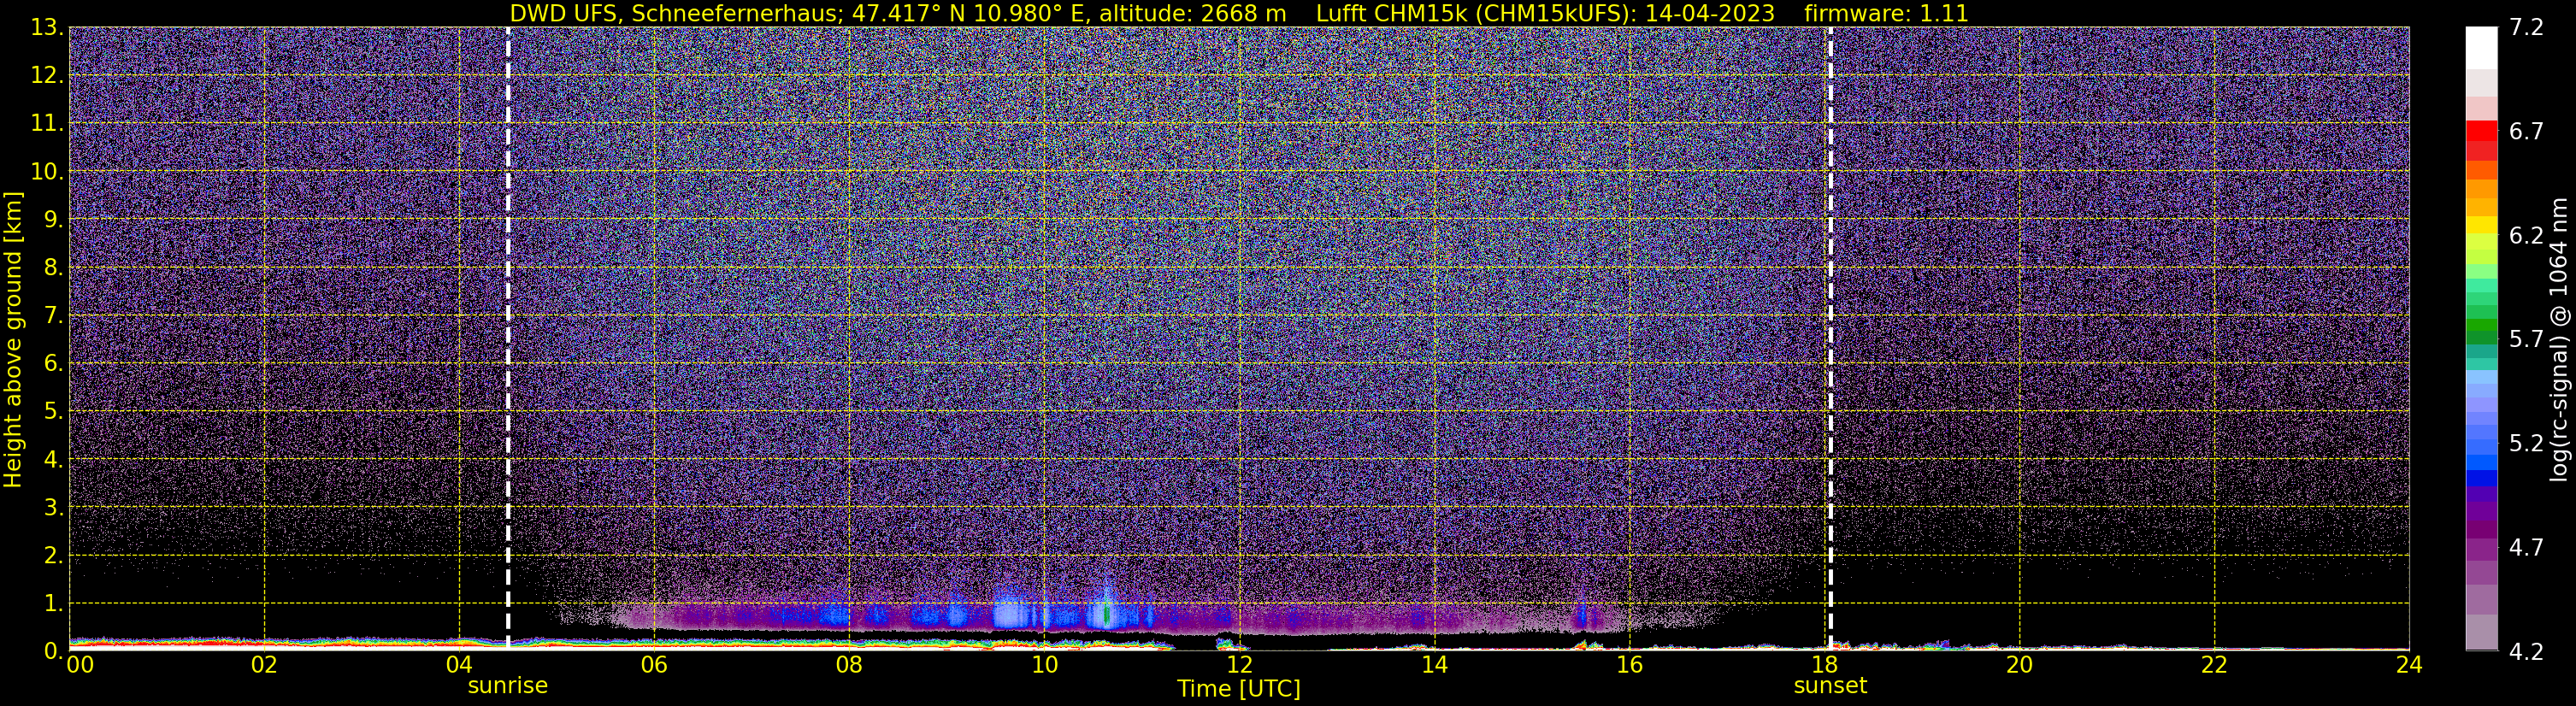Click the time axis tick label '18'
The width and height of the screenshot is (2576, 706).
(1824, 665)
